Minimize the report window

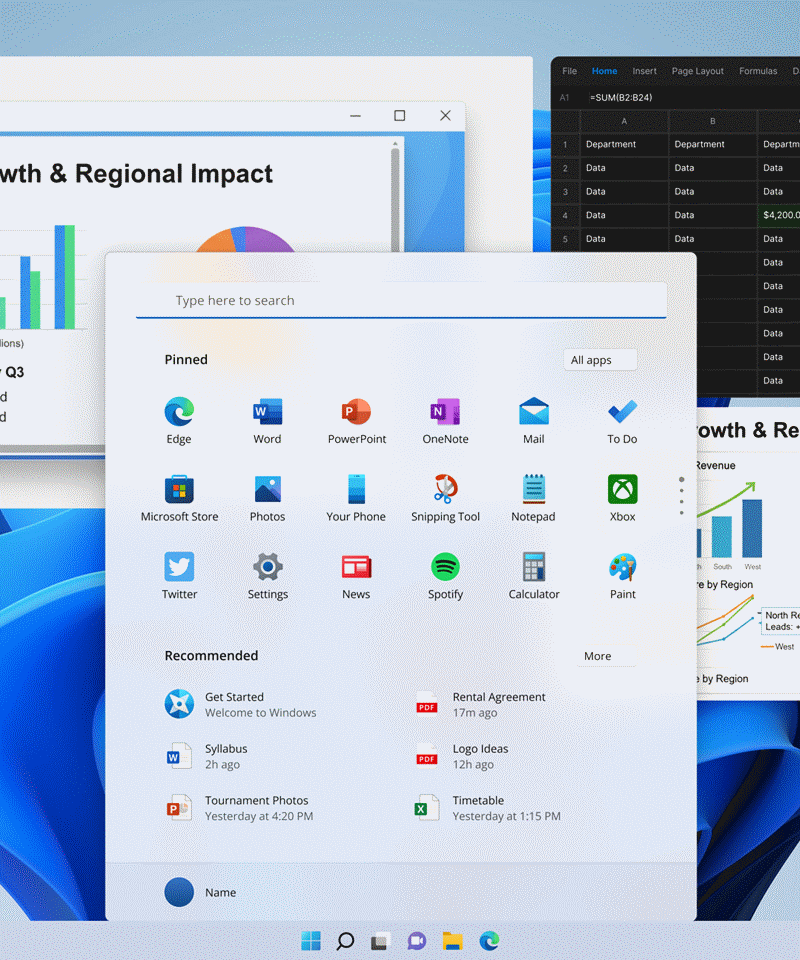(x=355, y=115)
